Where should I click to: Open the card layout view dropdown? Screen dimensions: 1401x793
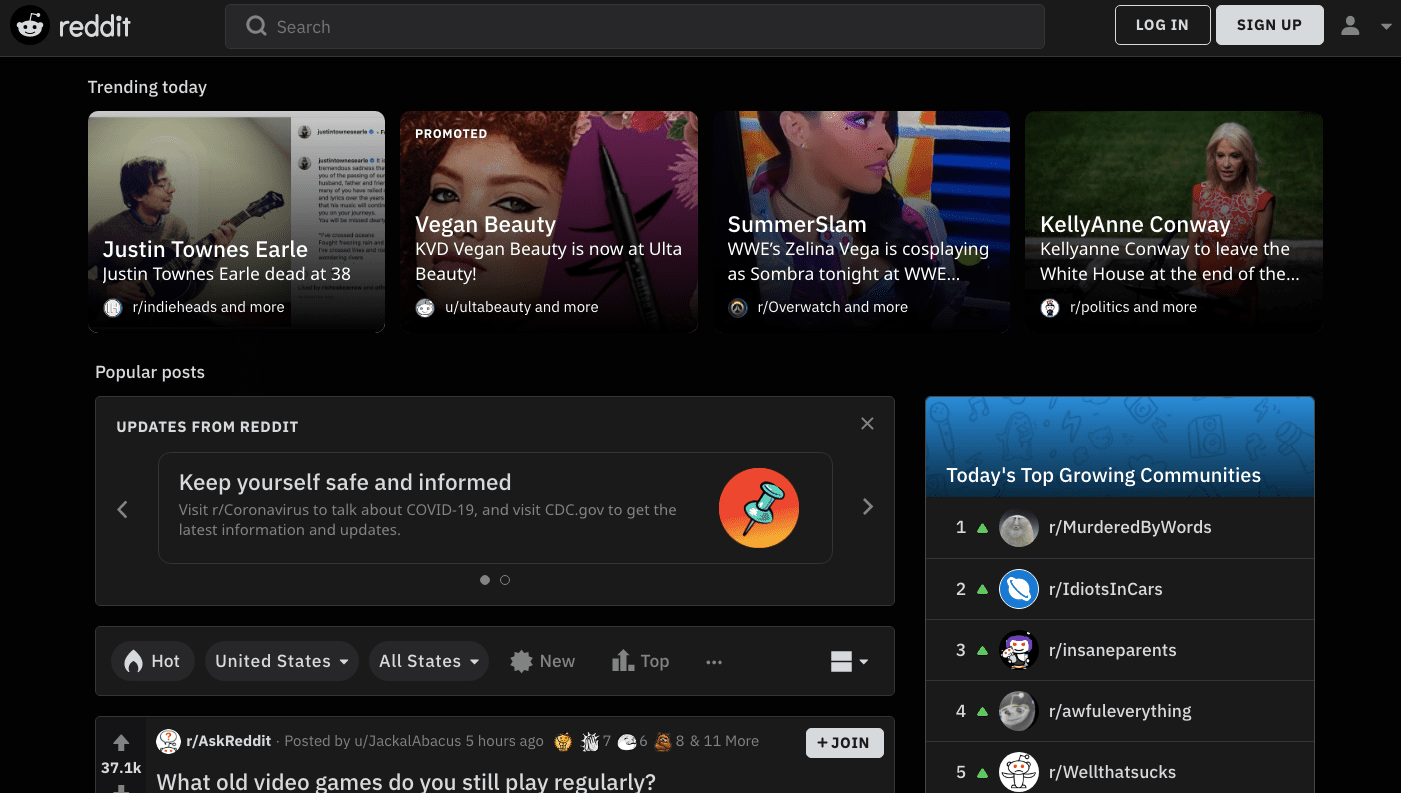coord(848,660)
